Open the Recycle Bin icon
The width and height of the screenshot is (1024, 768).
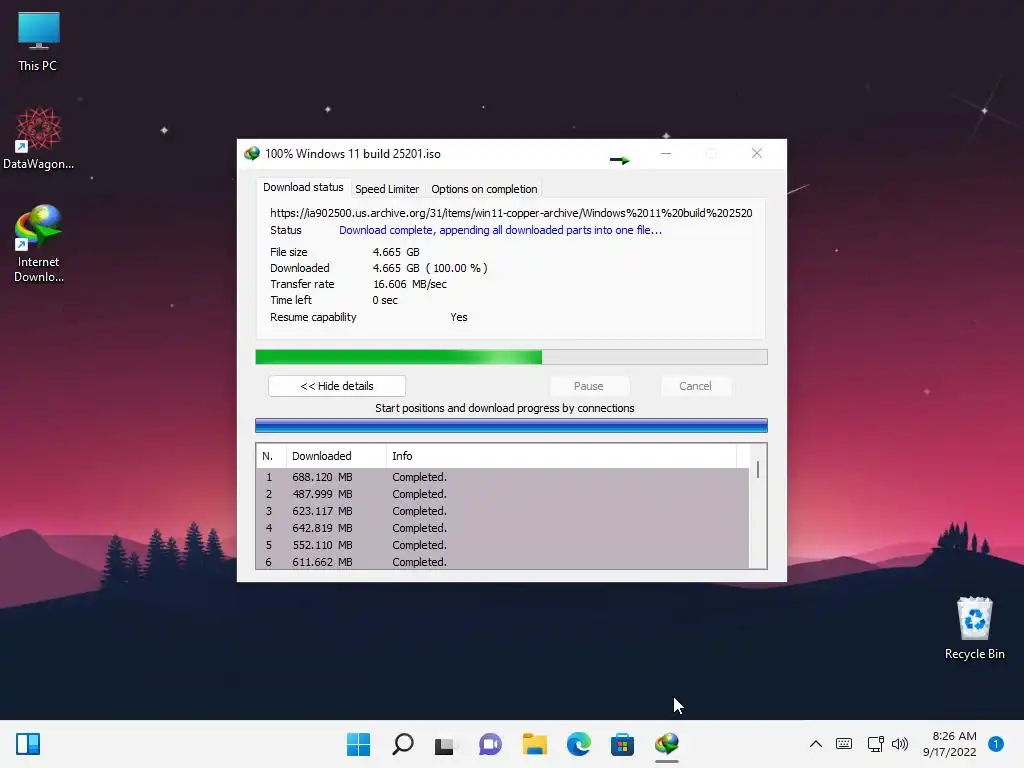click(x=974, y=628)
